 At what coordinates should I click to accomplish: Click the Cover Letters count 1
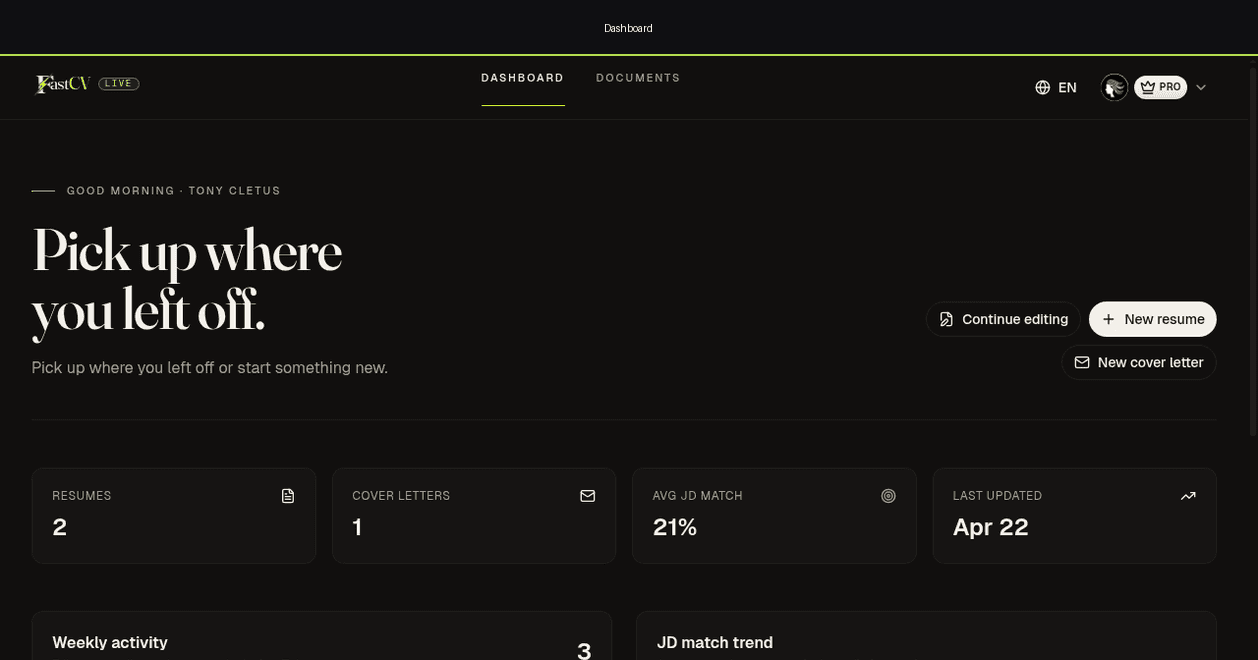click(357, 527)
